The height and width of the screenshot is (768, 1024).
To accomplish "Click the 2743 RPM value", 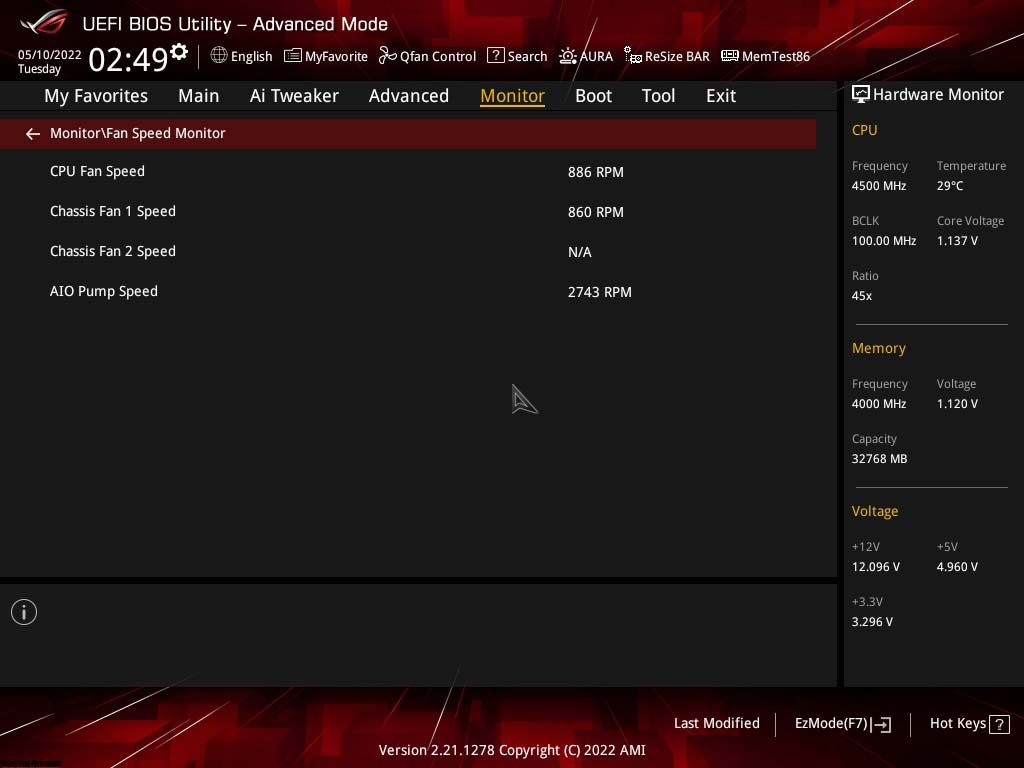I will [600, 292].
